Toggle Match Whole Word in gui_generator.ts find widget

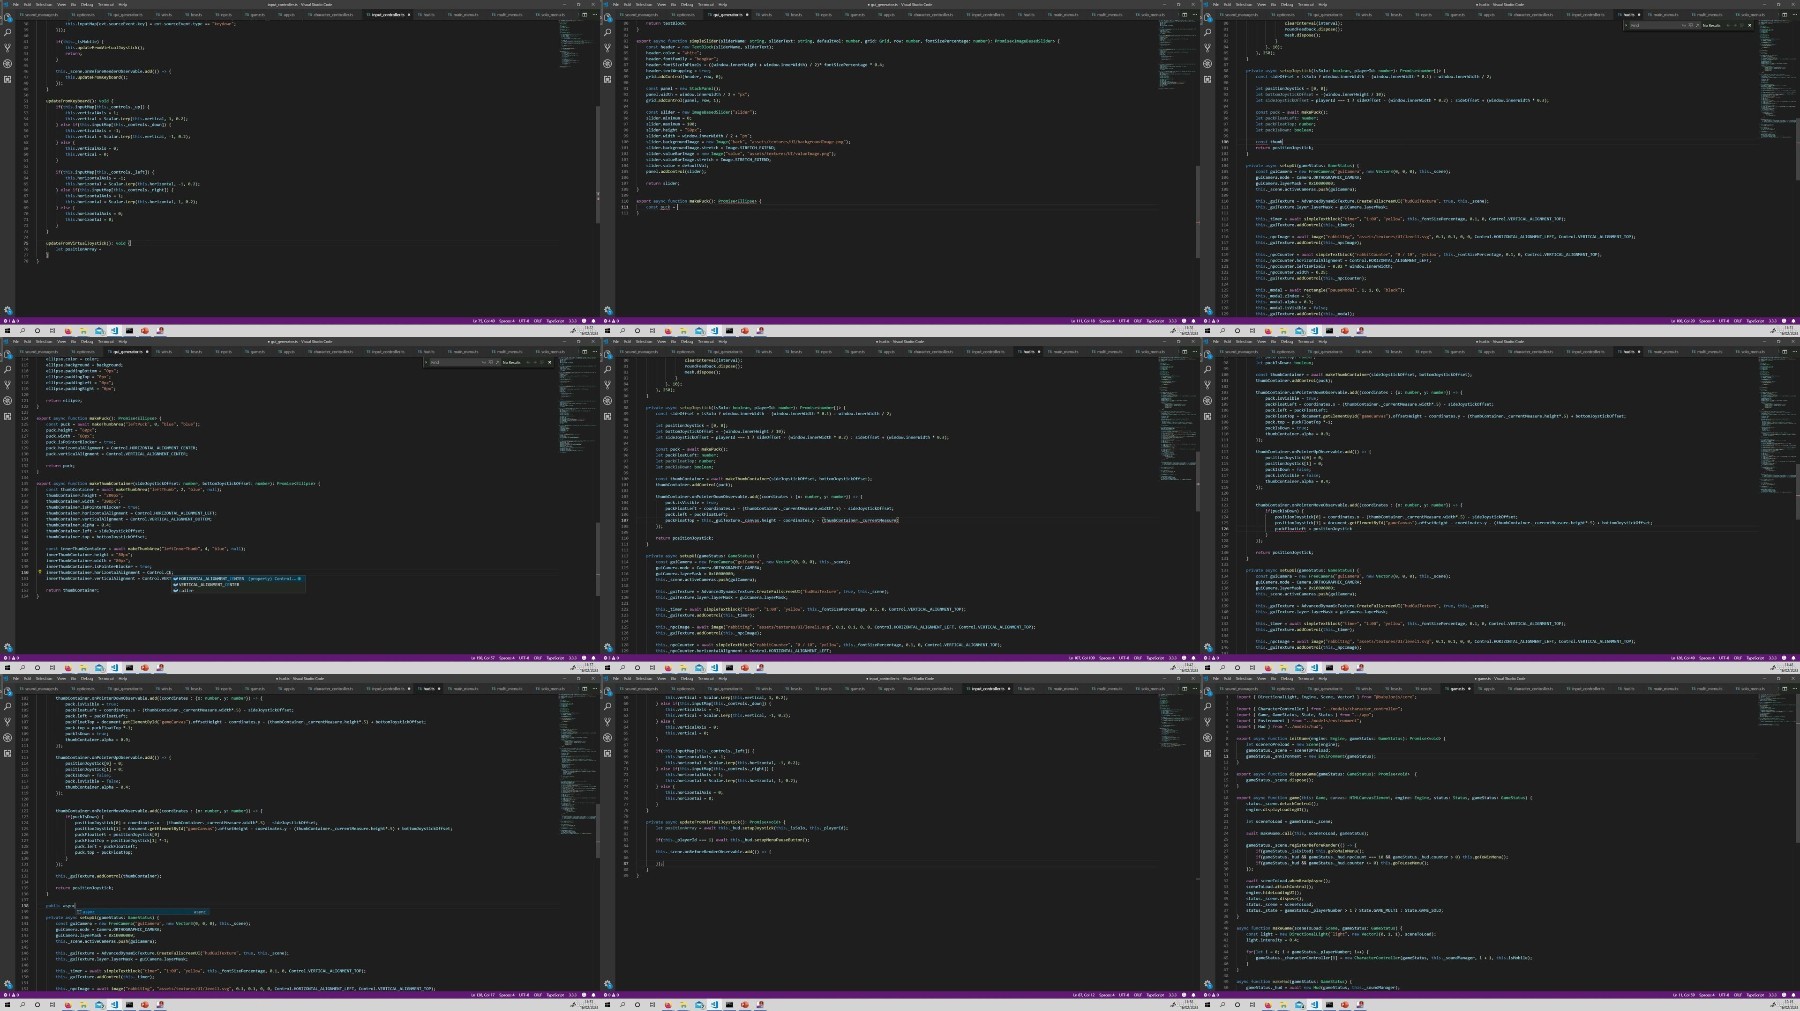pyautogui.click(x=491, y=362)
